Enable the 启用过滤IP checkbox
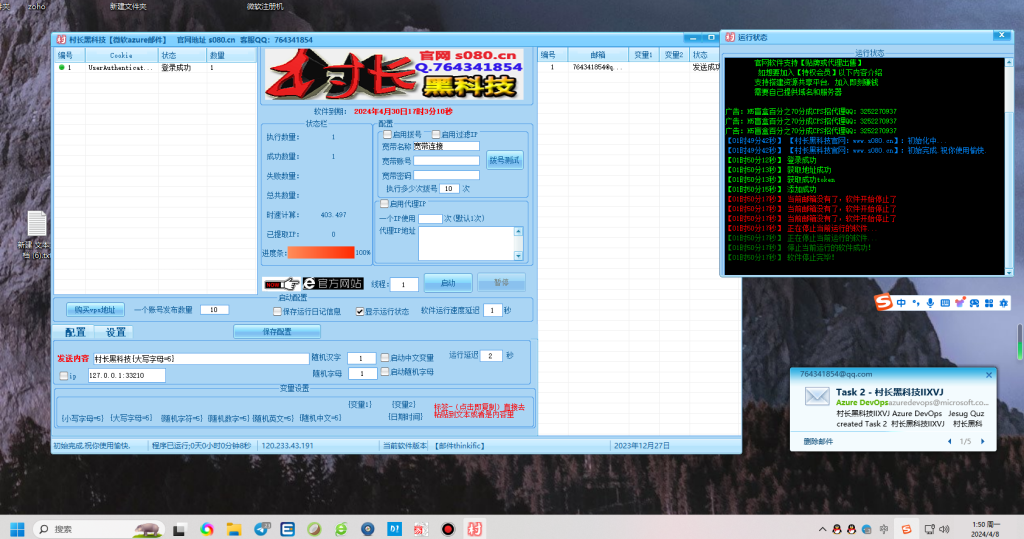Viewport: 1024px width, 539px height. click(x=436, y=135)
